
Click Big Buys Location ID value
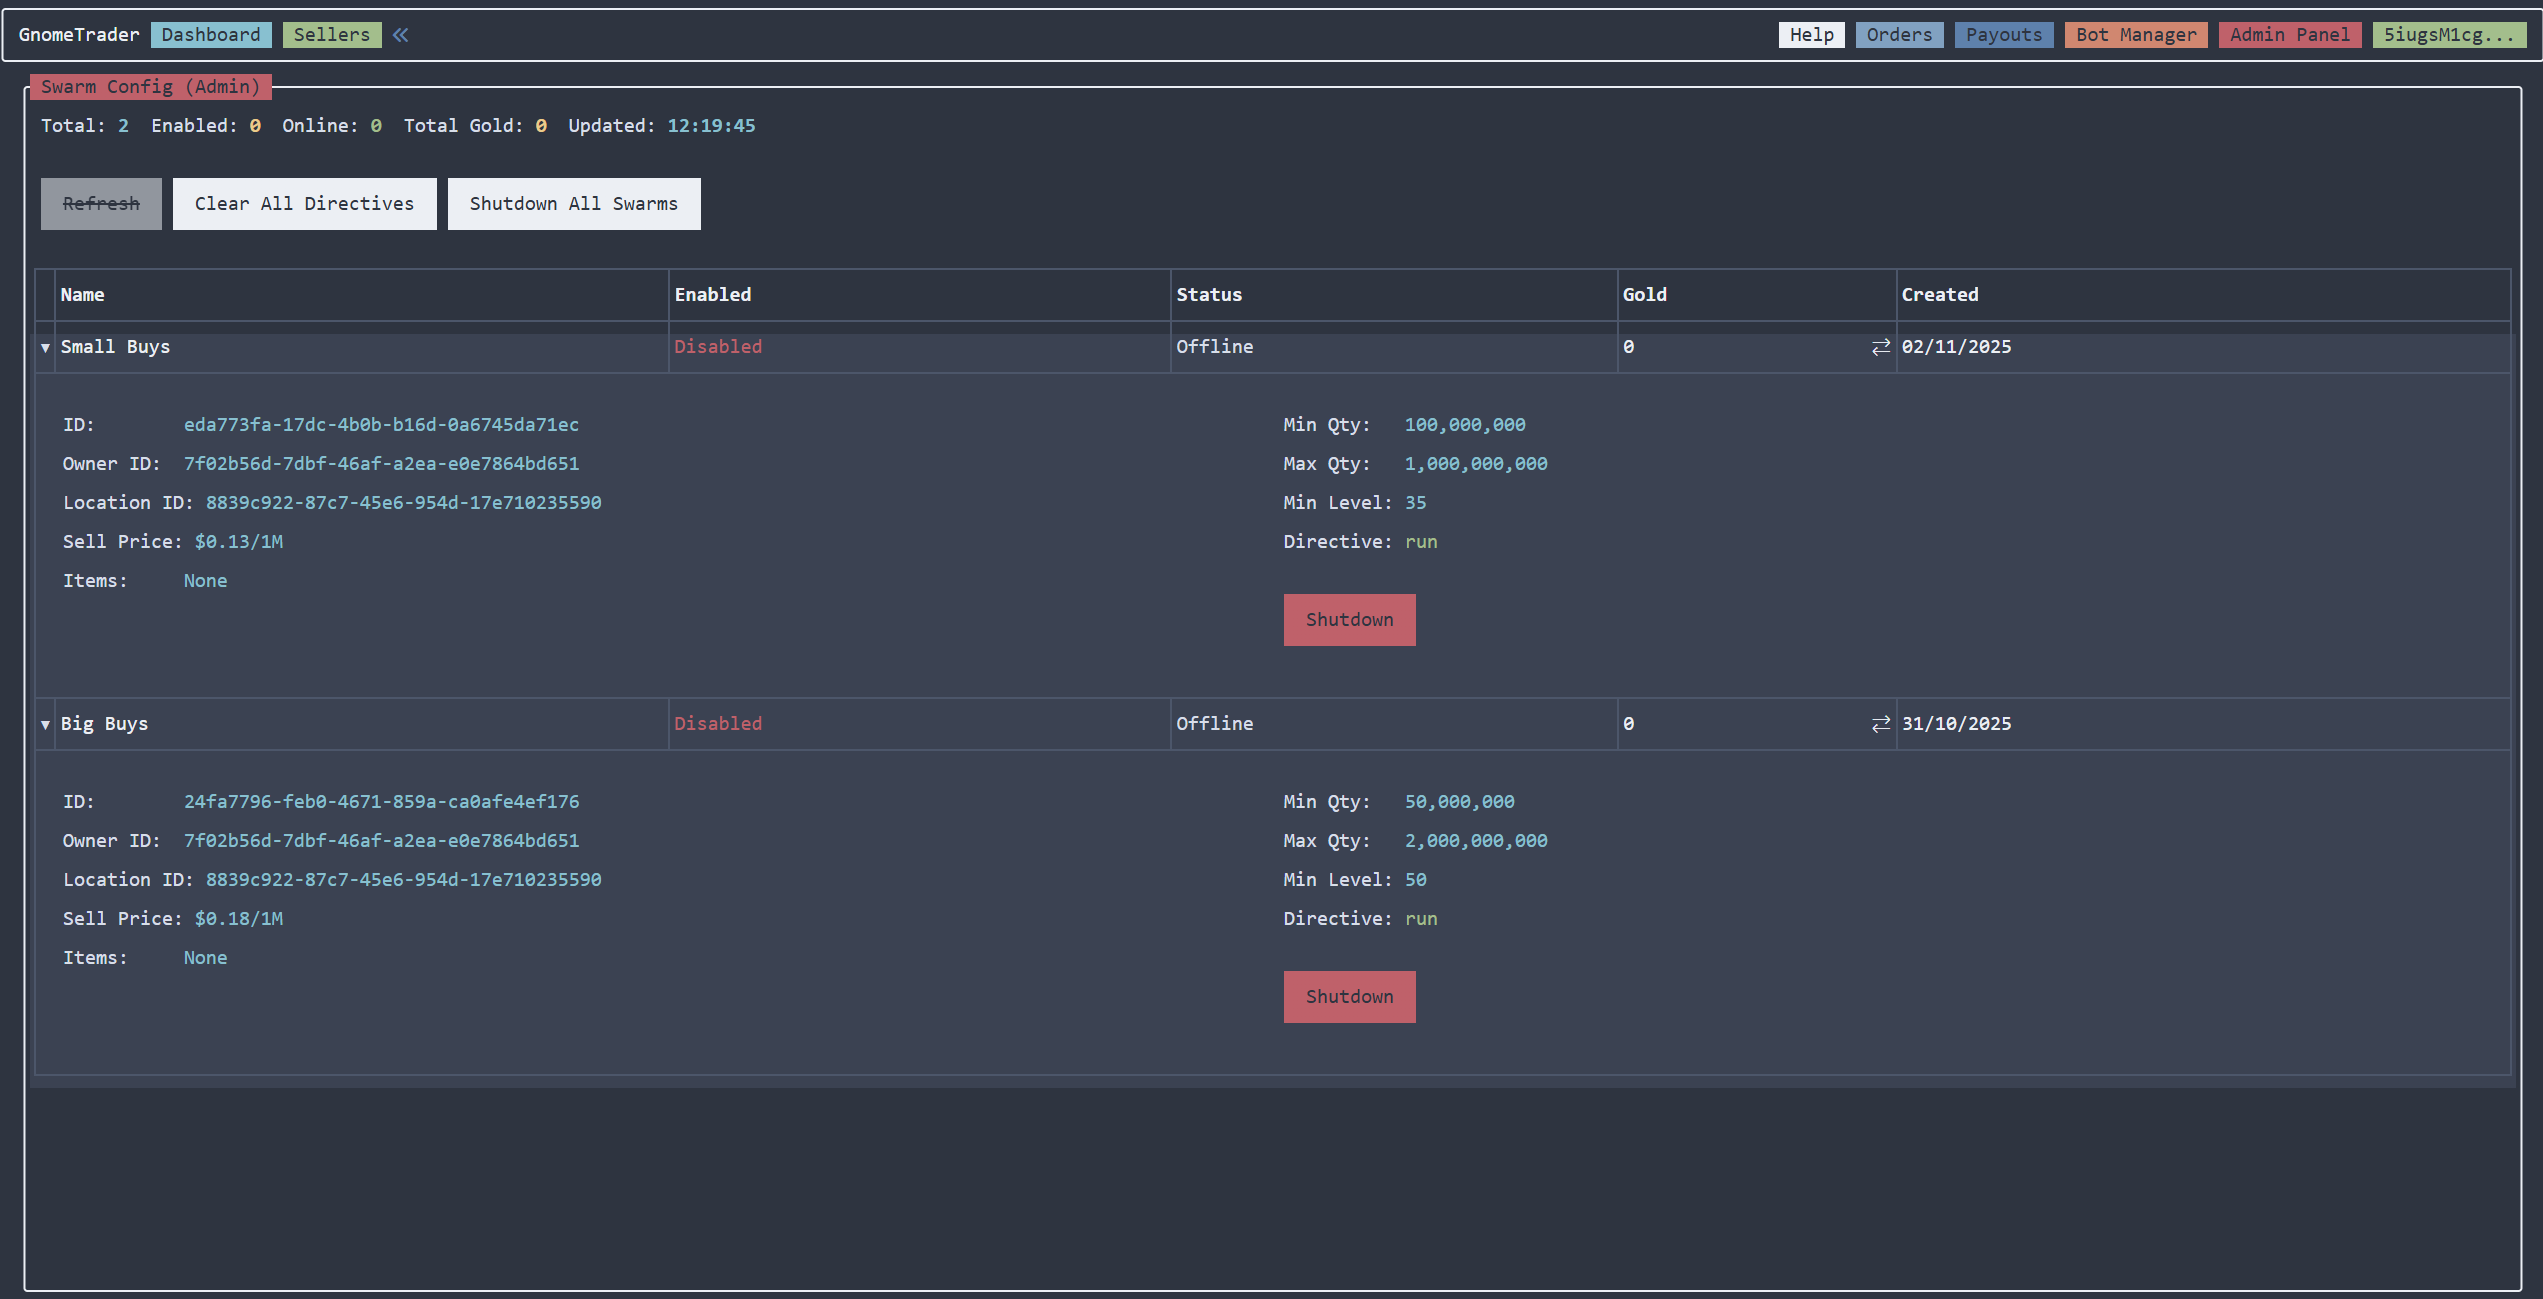click(403, 880)
